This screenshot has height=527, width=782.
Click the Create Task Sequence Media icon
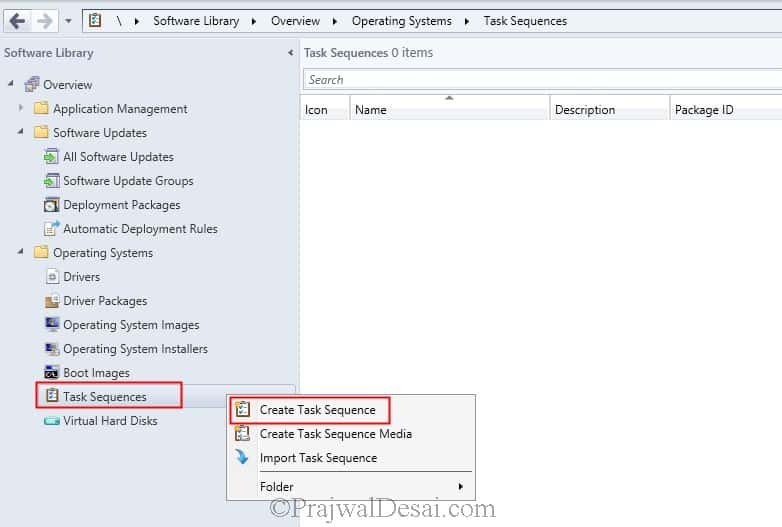pos(242,433)
